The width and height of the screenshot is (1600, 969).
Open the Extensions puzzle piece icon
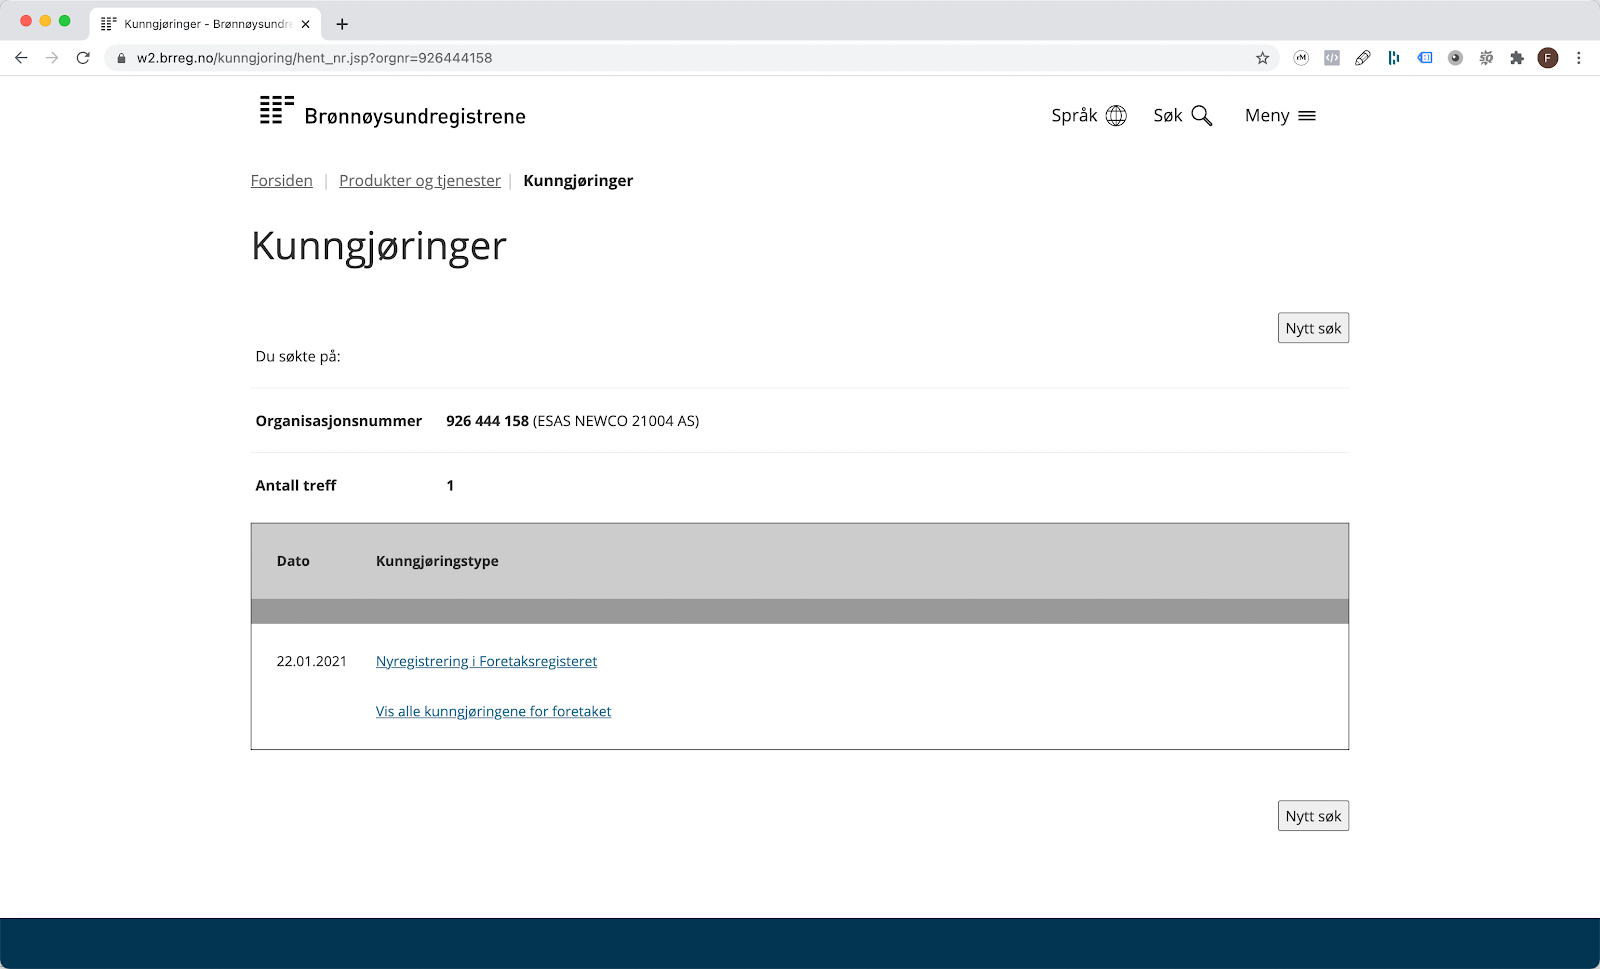1517,58
